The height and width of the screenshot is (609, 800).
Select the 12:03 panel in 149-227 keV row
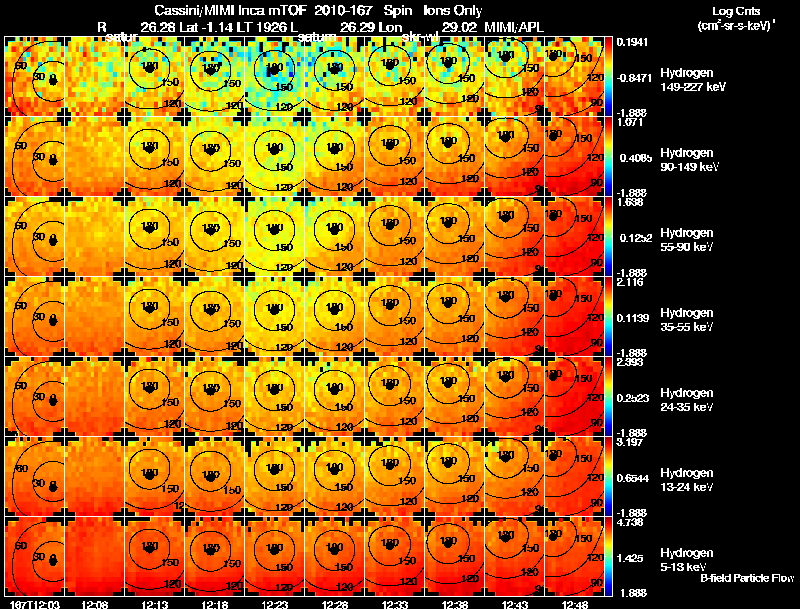tap(35, 77)
